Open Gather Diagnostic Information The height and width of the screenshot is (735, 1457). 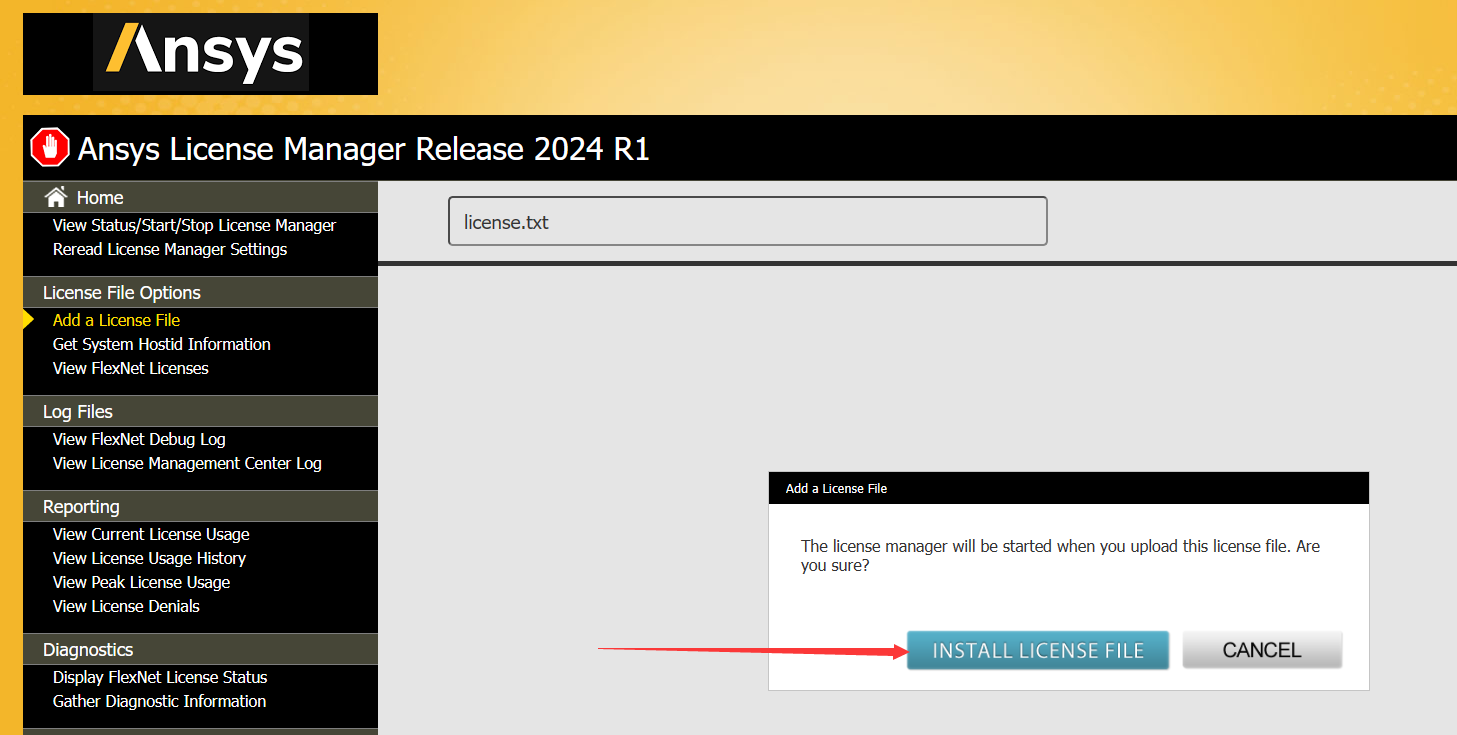(x=159, y=701)
